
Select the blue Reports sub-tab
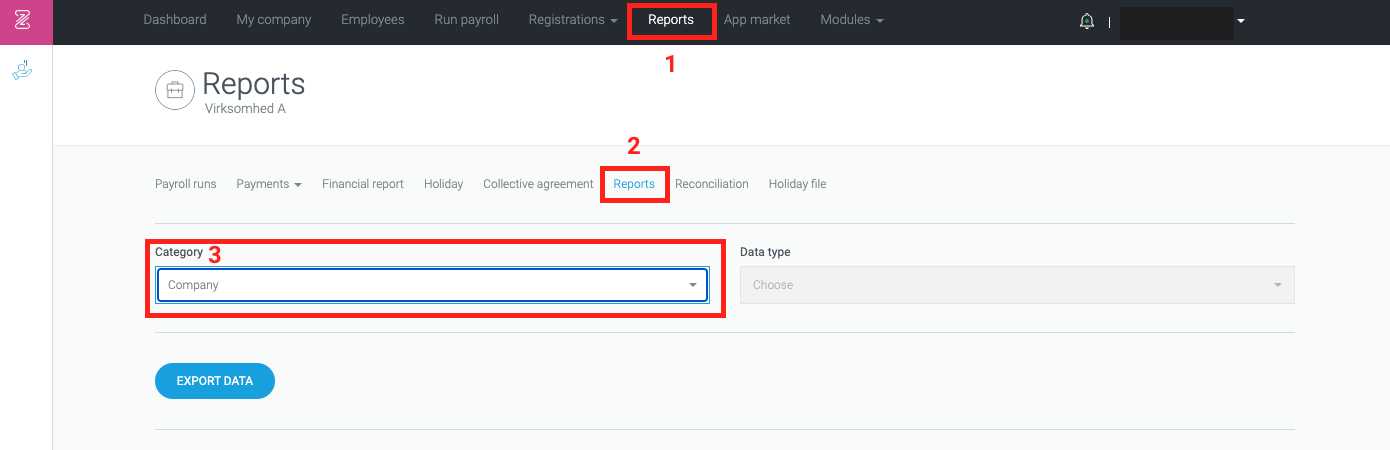(634, 184)
